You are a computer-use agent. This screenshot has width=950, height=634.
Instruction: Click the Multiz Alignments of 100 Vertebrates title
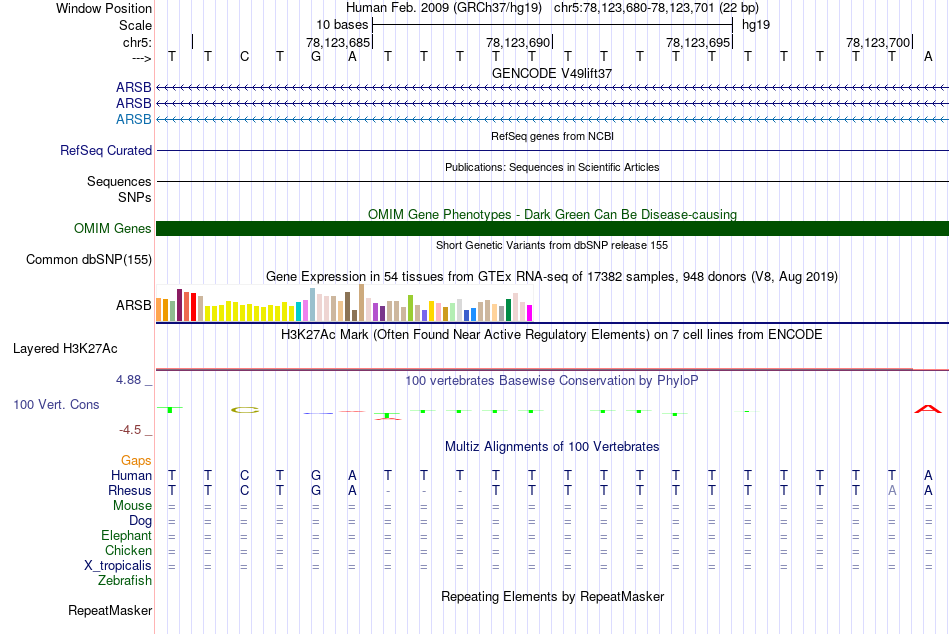point(552,447)
